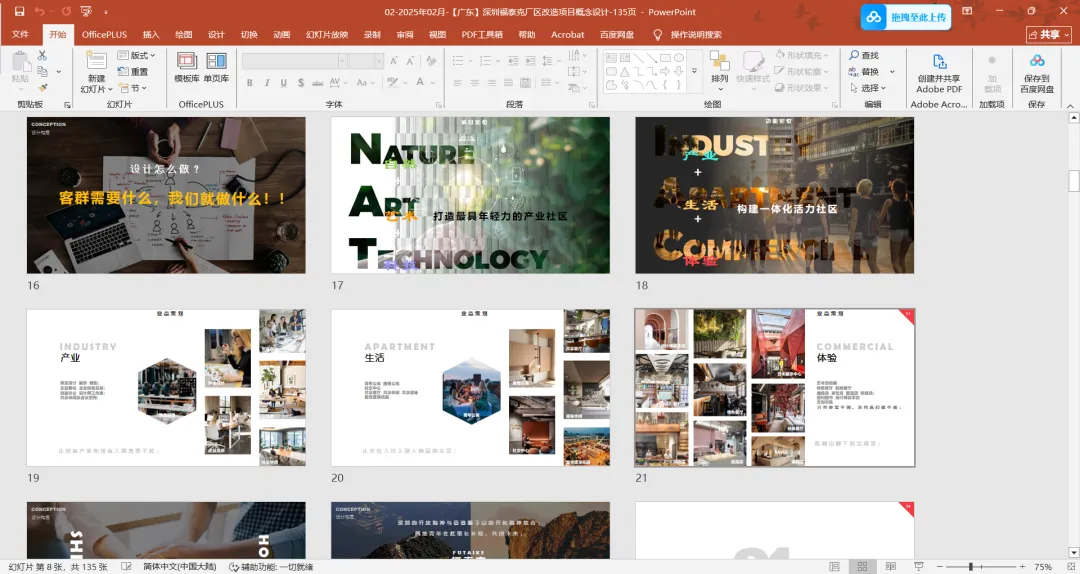Screen dimensions: 1080x574
Task: Click the vertical scrollbar thumb
Action: [x=1073, y=181]
